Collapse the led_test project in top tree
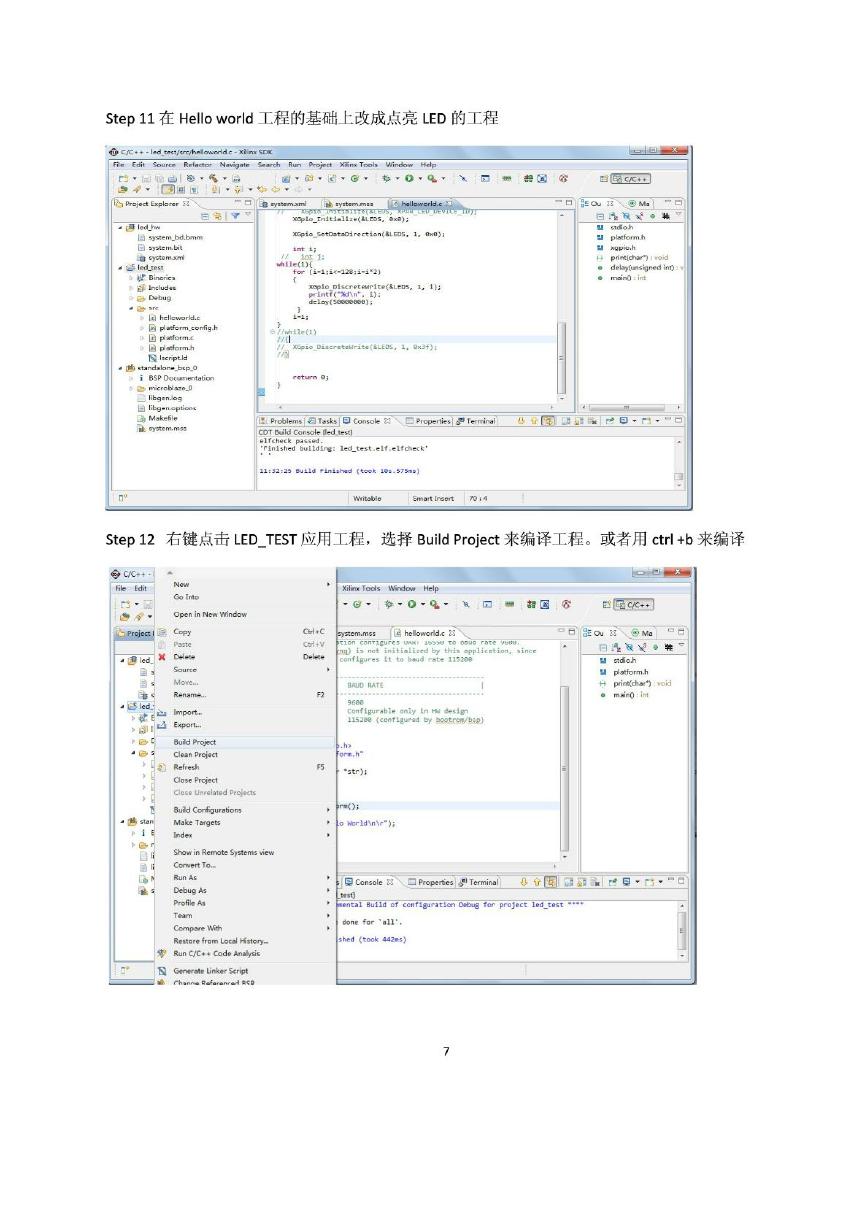Screen dimensions: 868x1228 [x=121, y=268]
